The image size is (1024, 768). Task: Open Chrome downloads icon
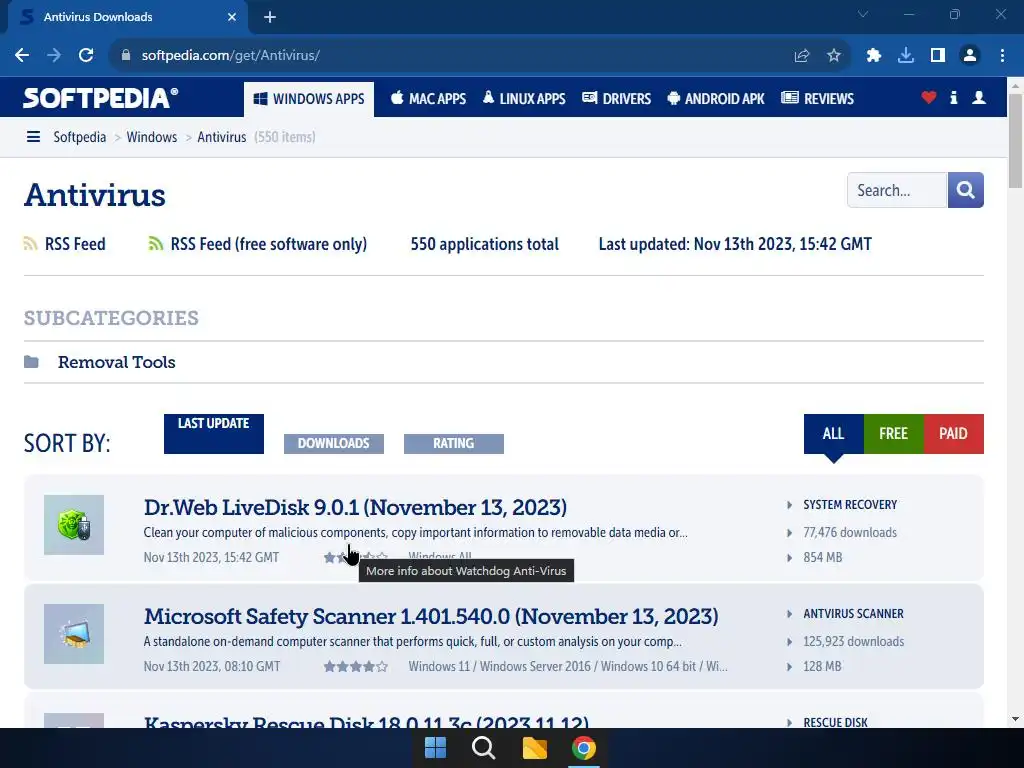coord(906,56)
